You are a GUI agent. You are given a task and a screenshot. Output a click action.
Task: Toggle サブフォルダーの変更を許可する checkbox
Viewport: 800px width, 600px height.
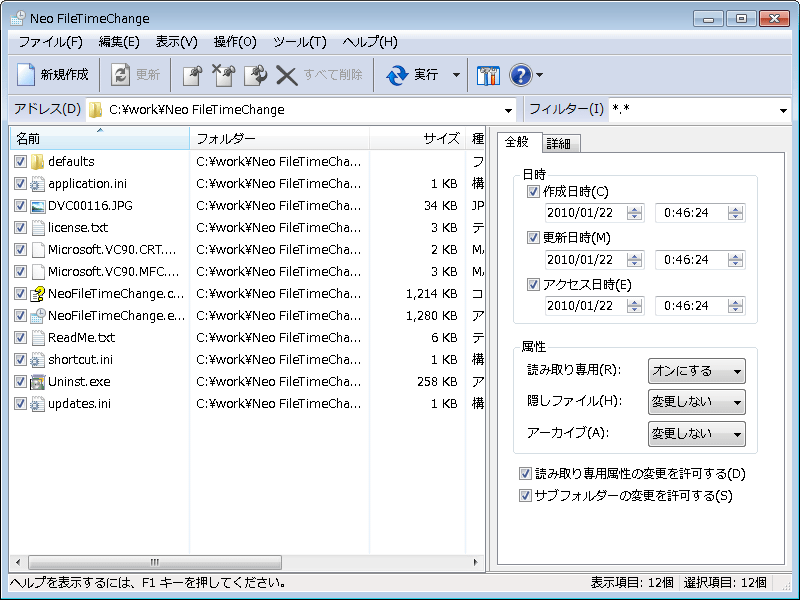[525, 496]
